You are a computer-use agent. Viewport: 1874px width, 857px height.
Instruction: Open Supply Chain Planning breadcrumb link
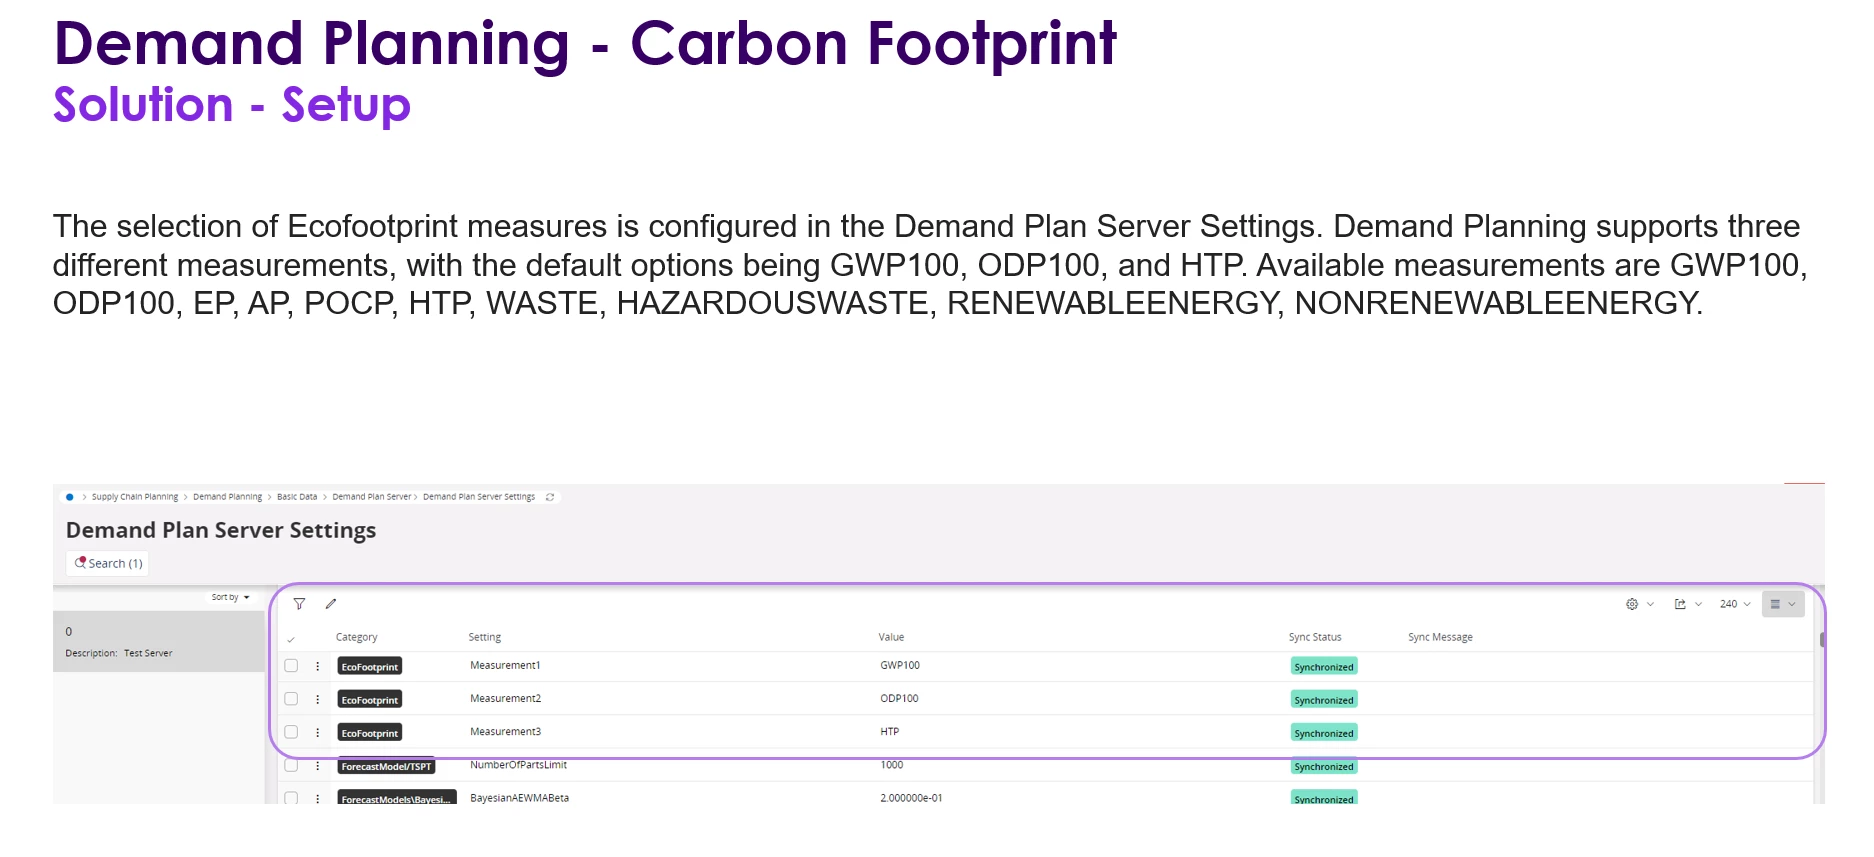(x=135, y=497)
